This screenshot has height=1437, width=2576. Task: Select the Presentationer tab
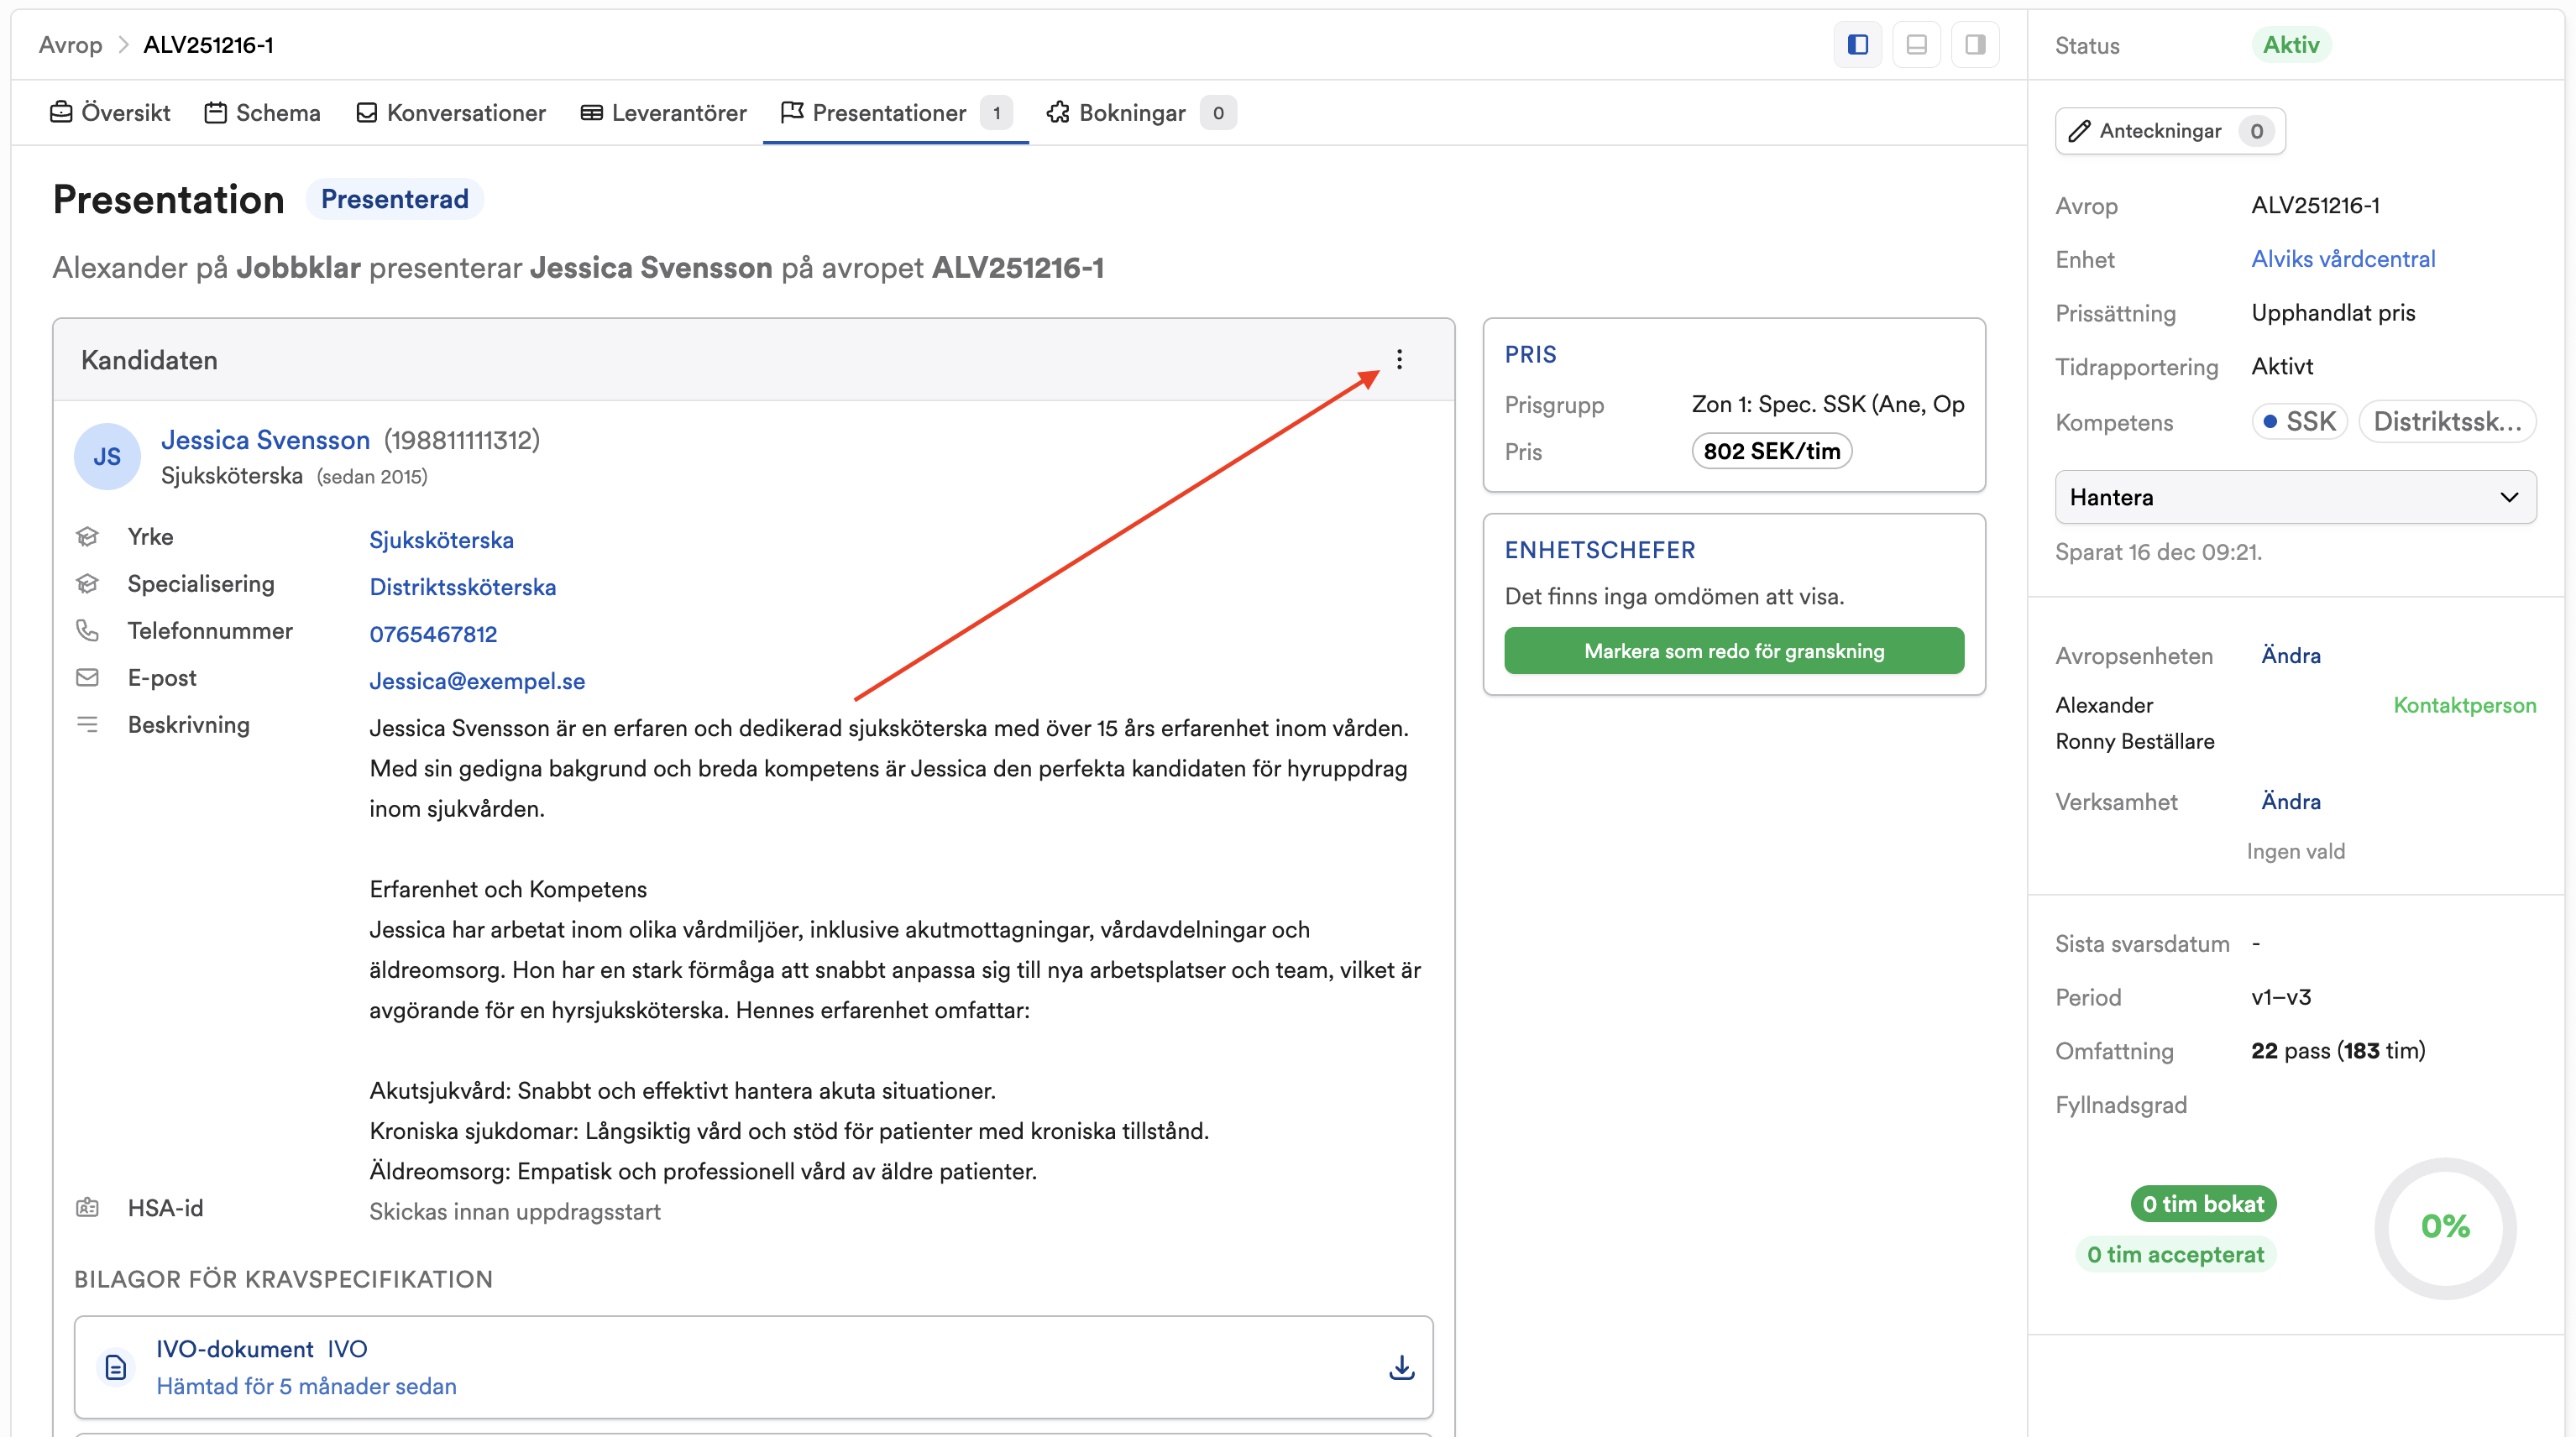click(896, 112)
